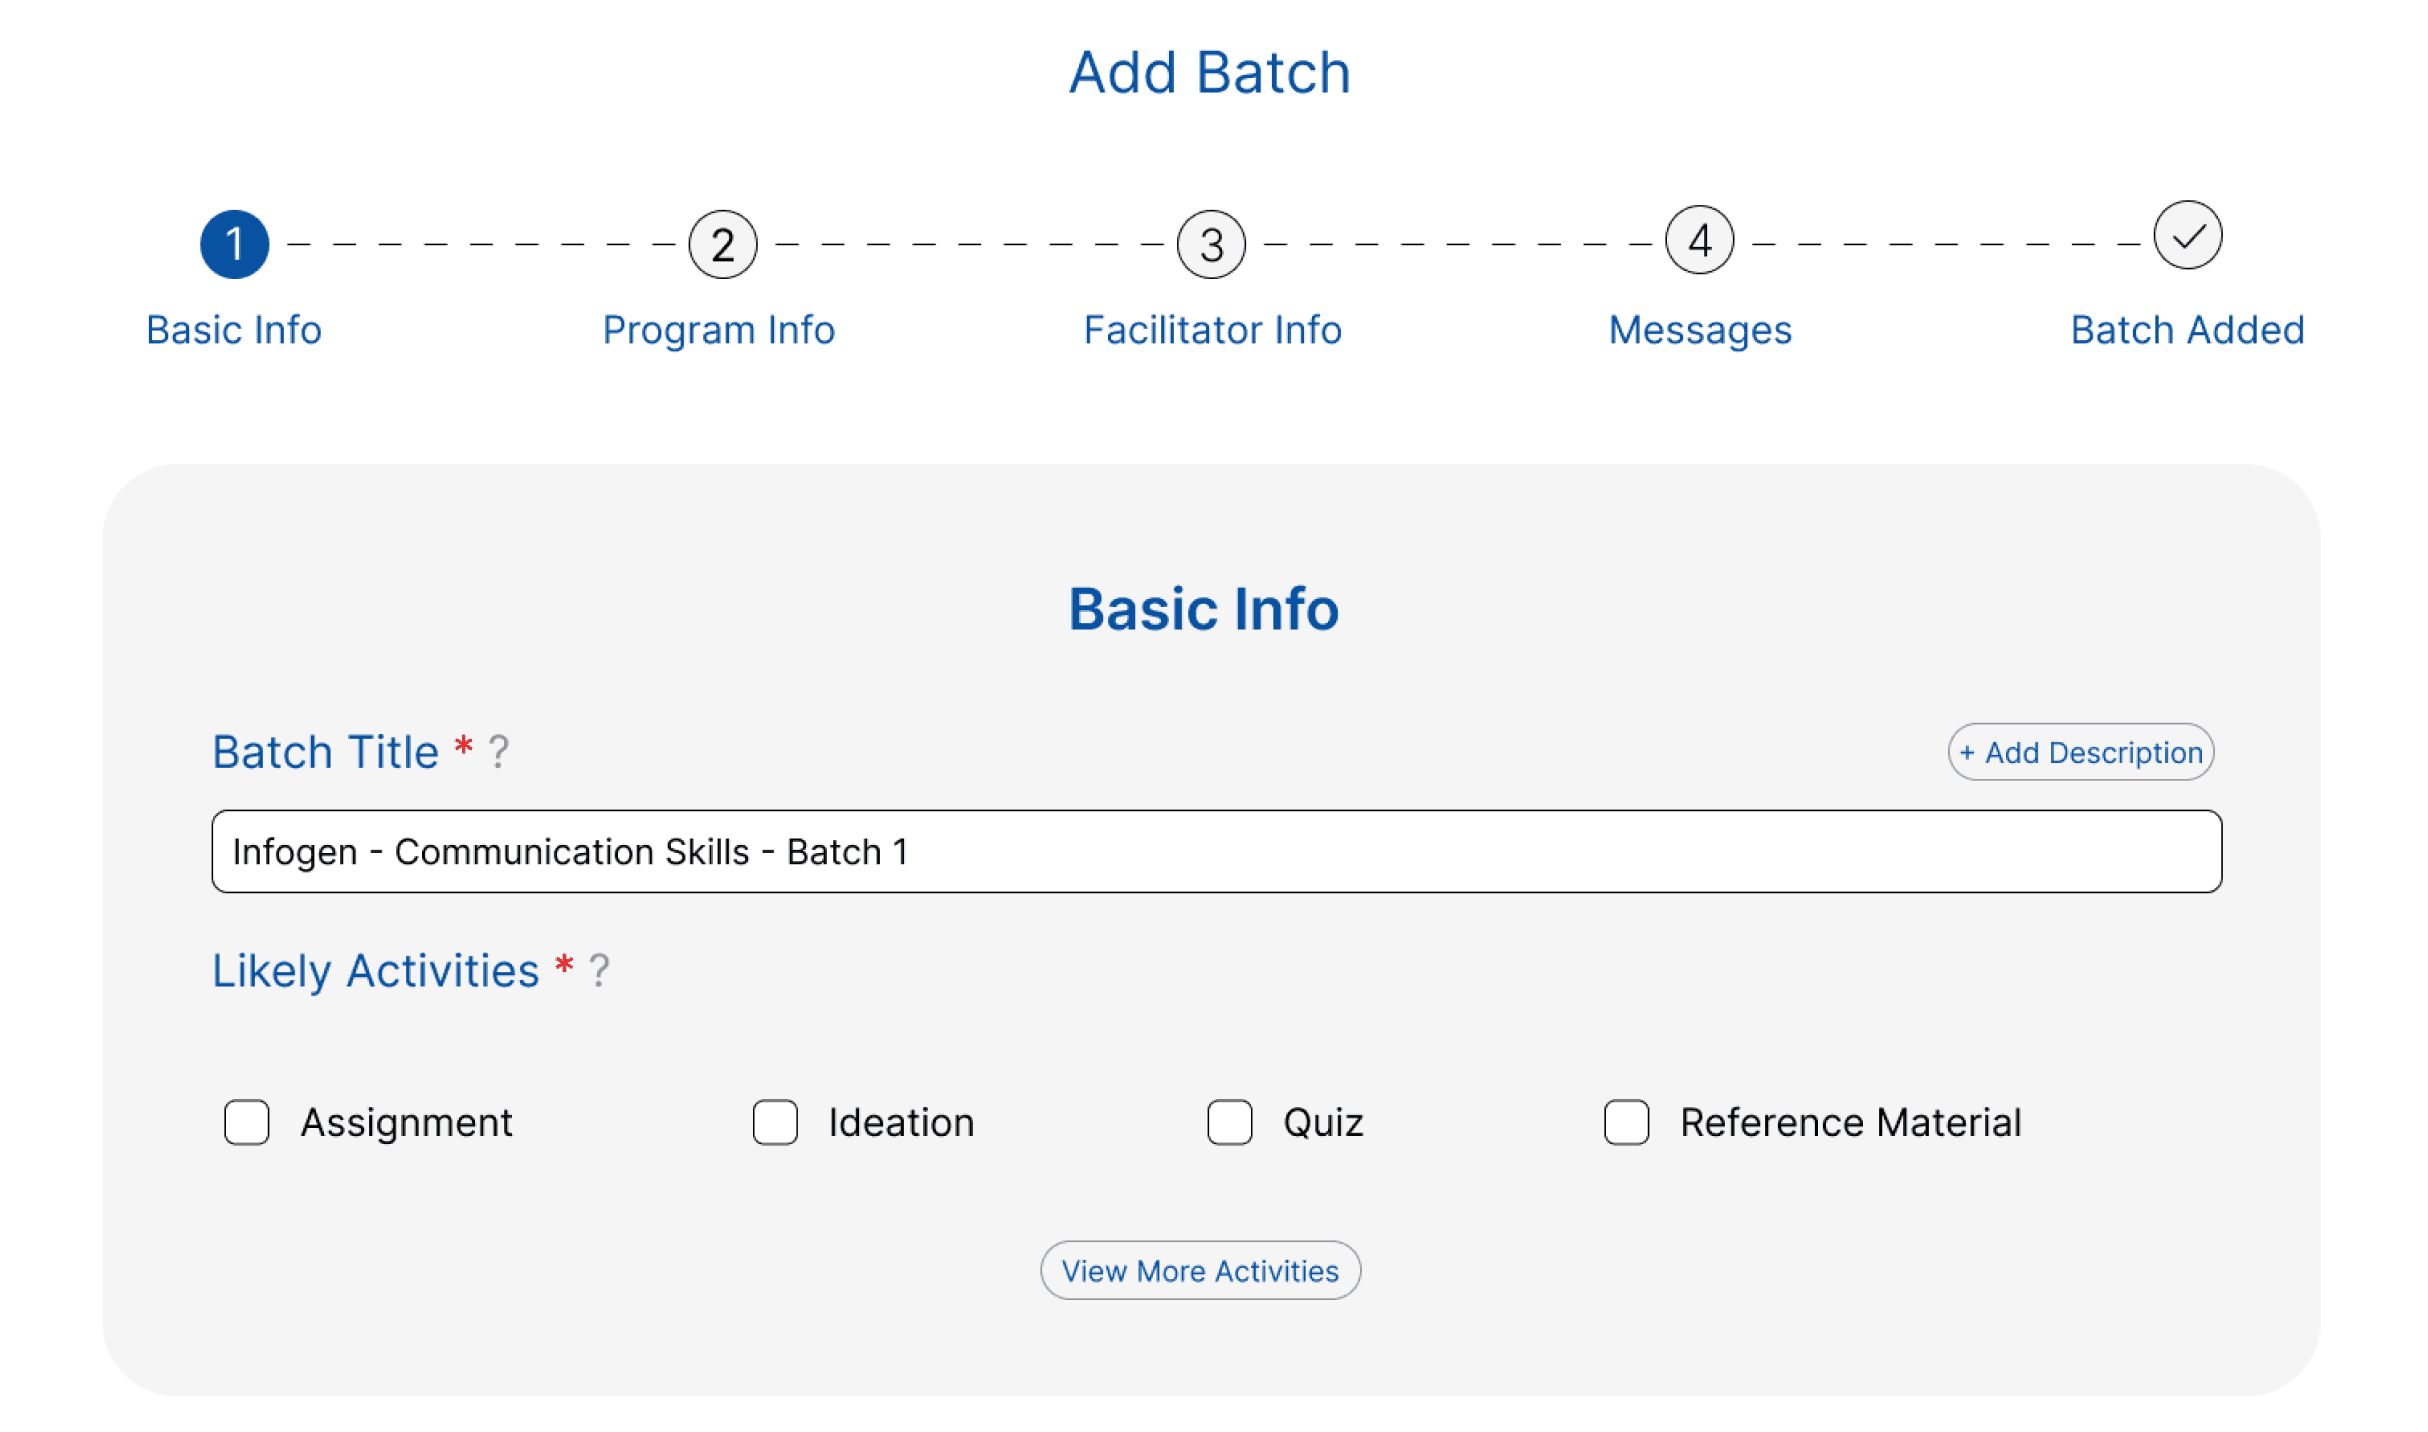The width and height of the screenshot is (2428, 1432).
Task: Click step 3 circle icon
Action: pos(1211,245)
